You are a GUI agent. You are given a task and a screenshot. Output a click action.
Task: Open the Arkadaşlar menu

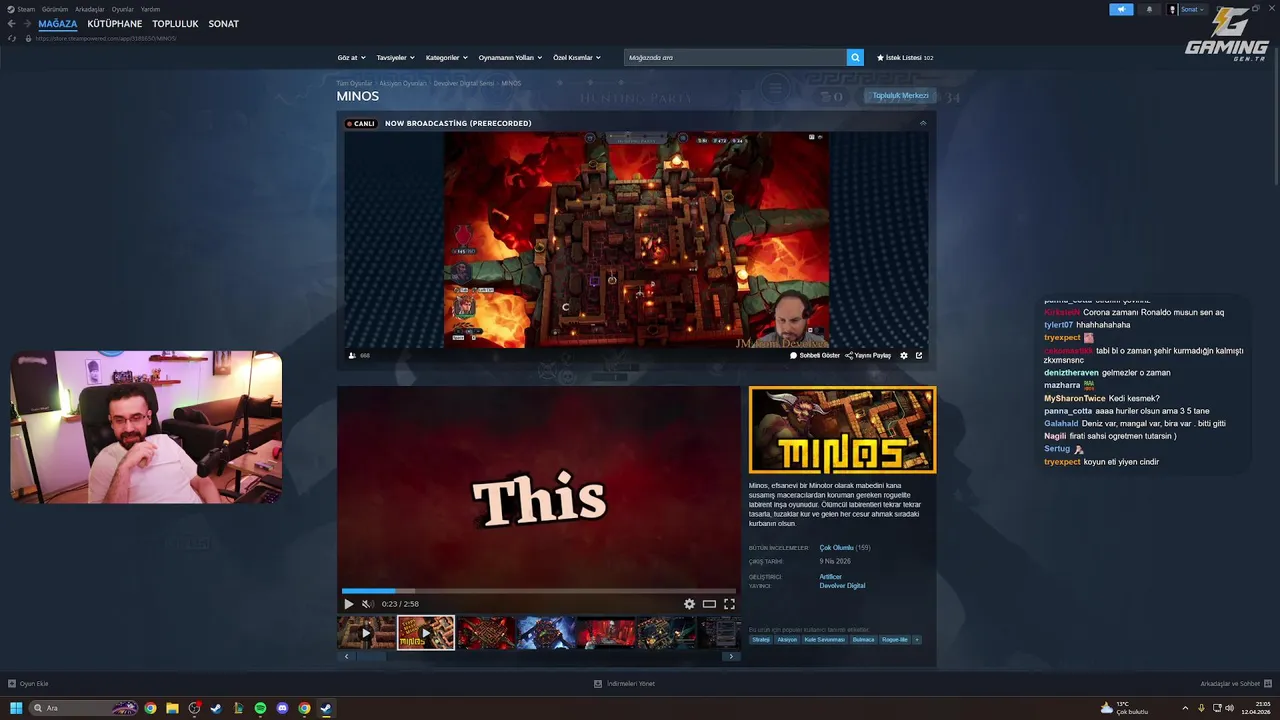90,9
